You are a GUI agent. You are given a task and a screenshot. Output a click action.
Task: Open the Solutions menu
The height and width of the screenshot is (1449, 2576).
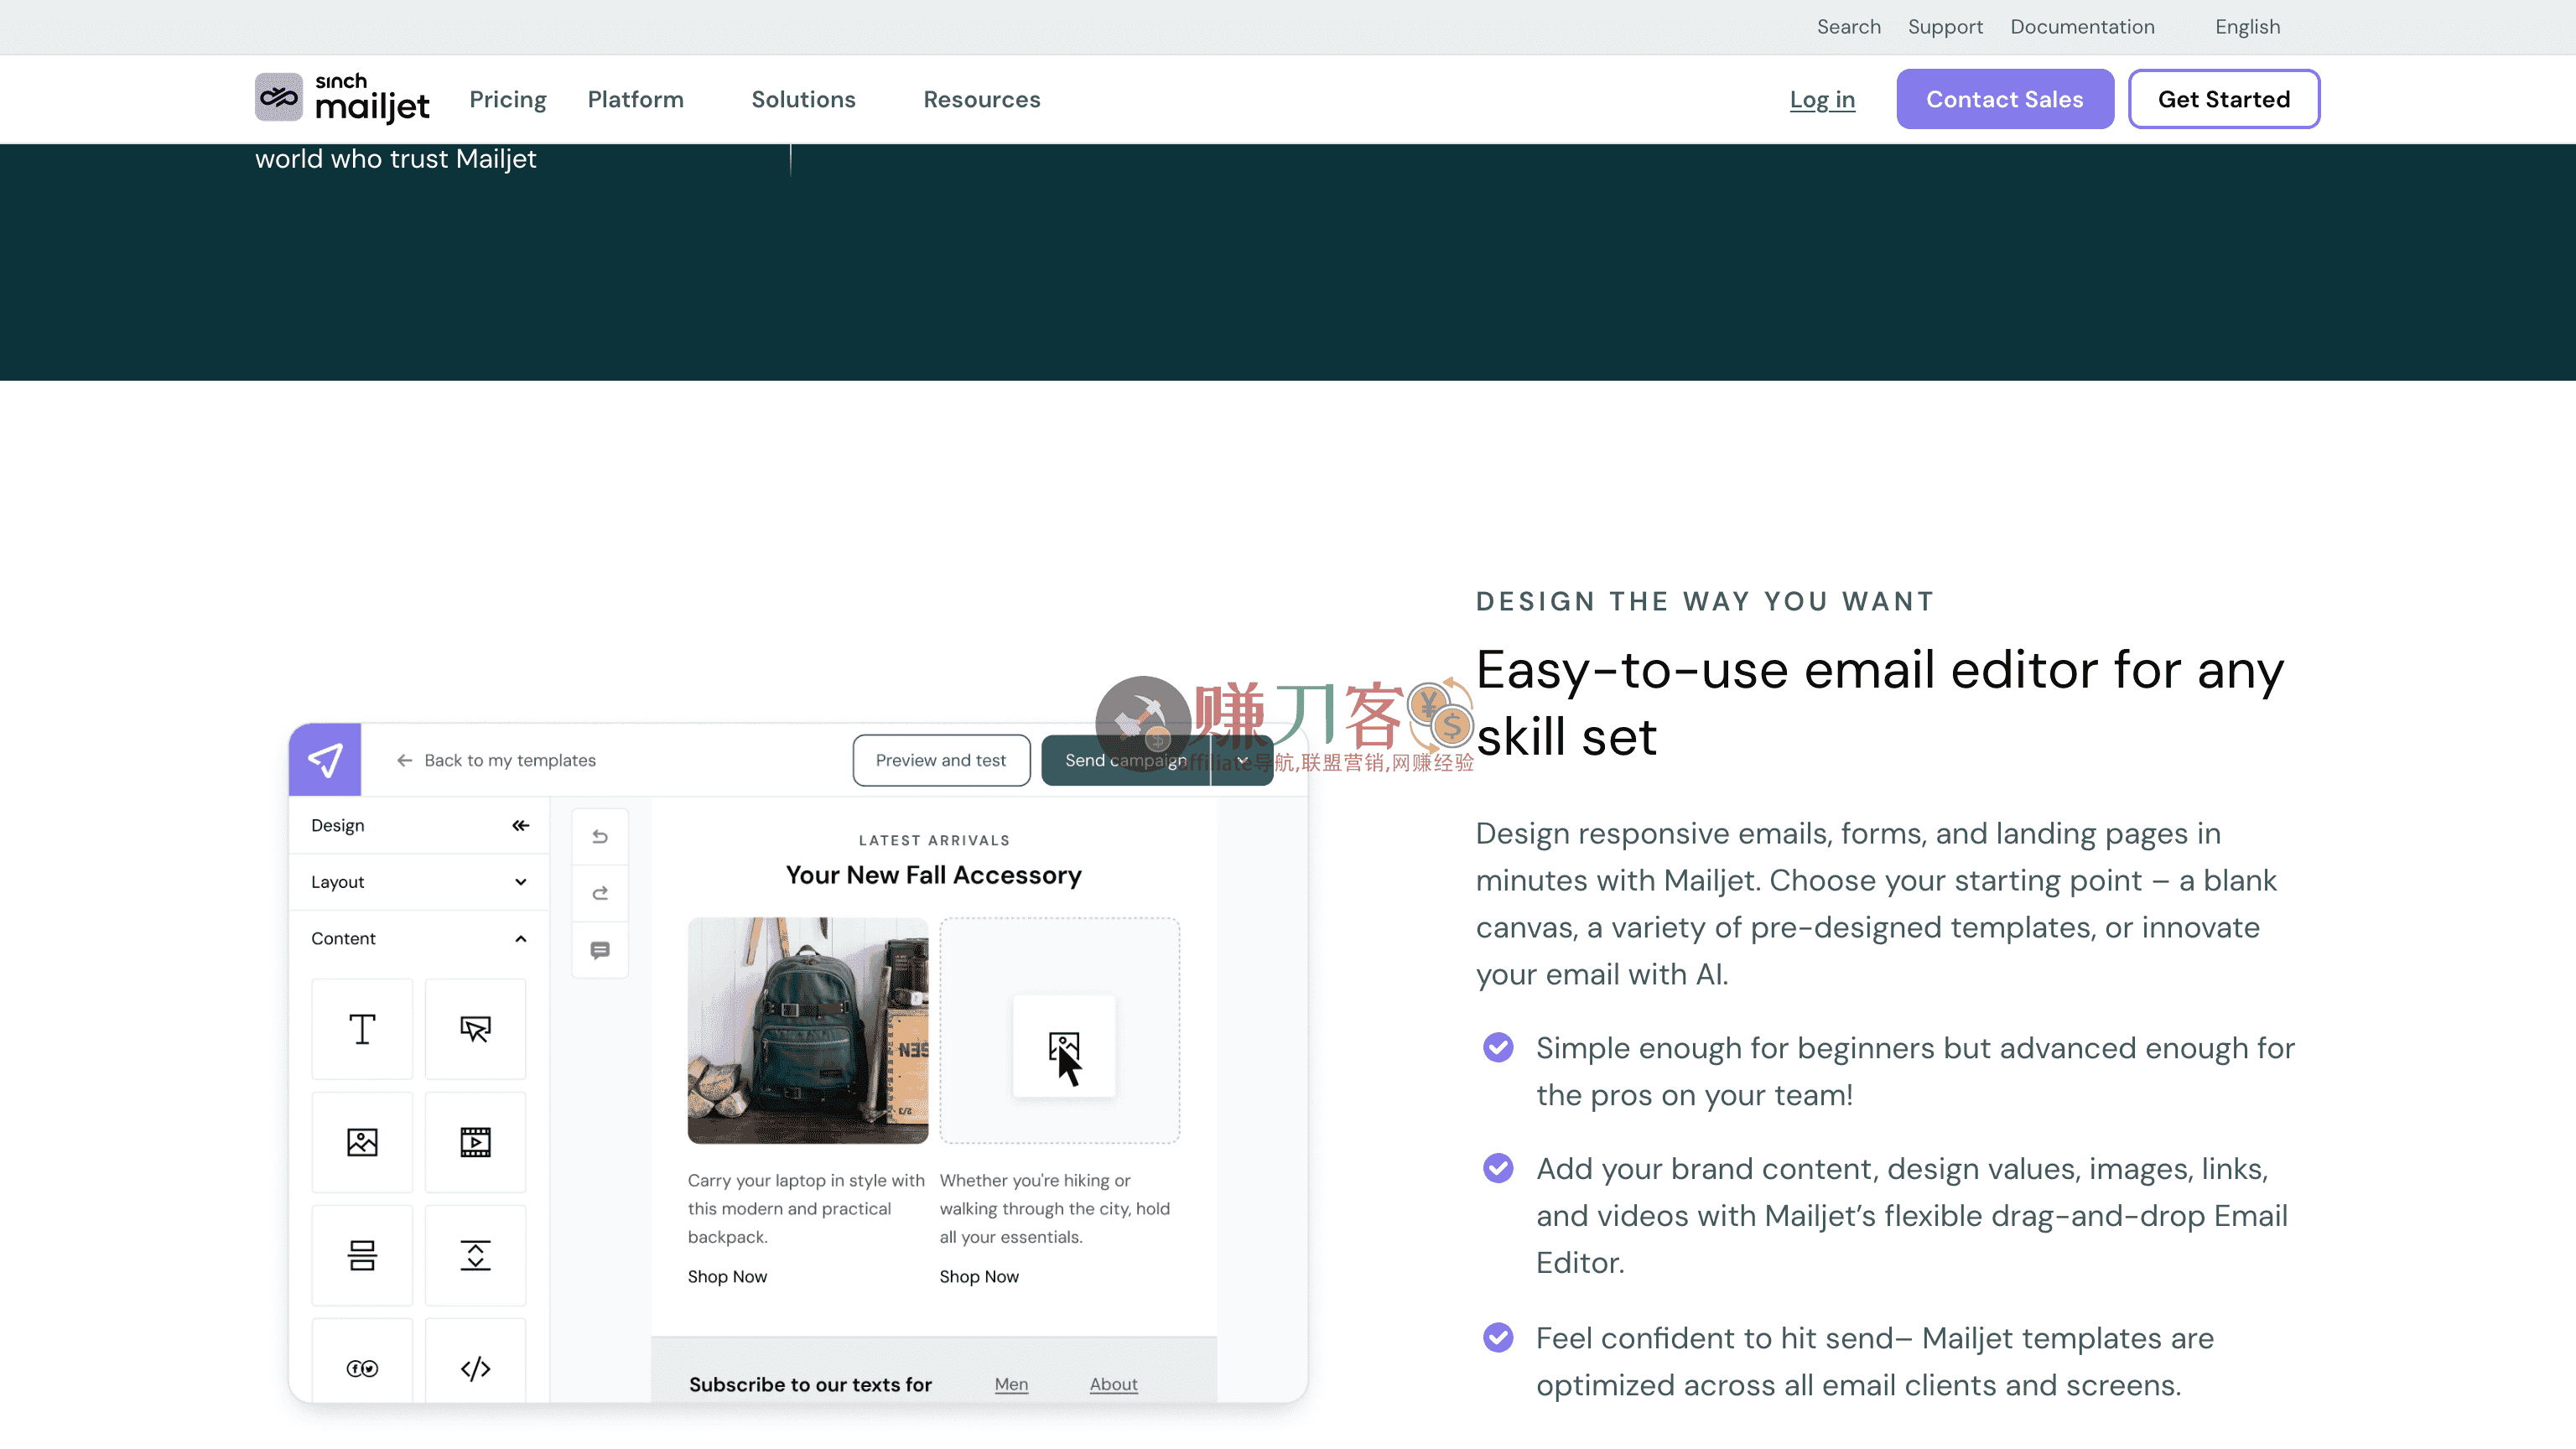click(x=803, y=99)
